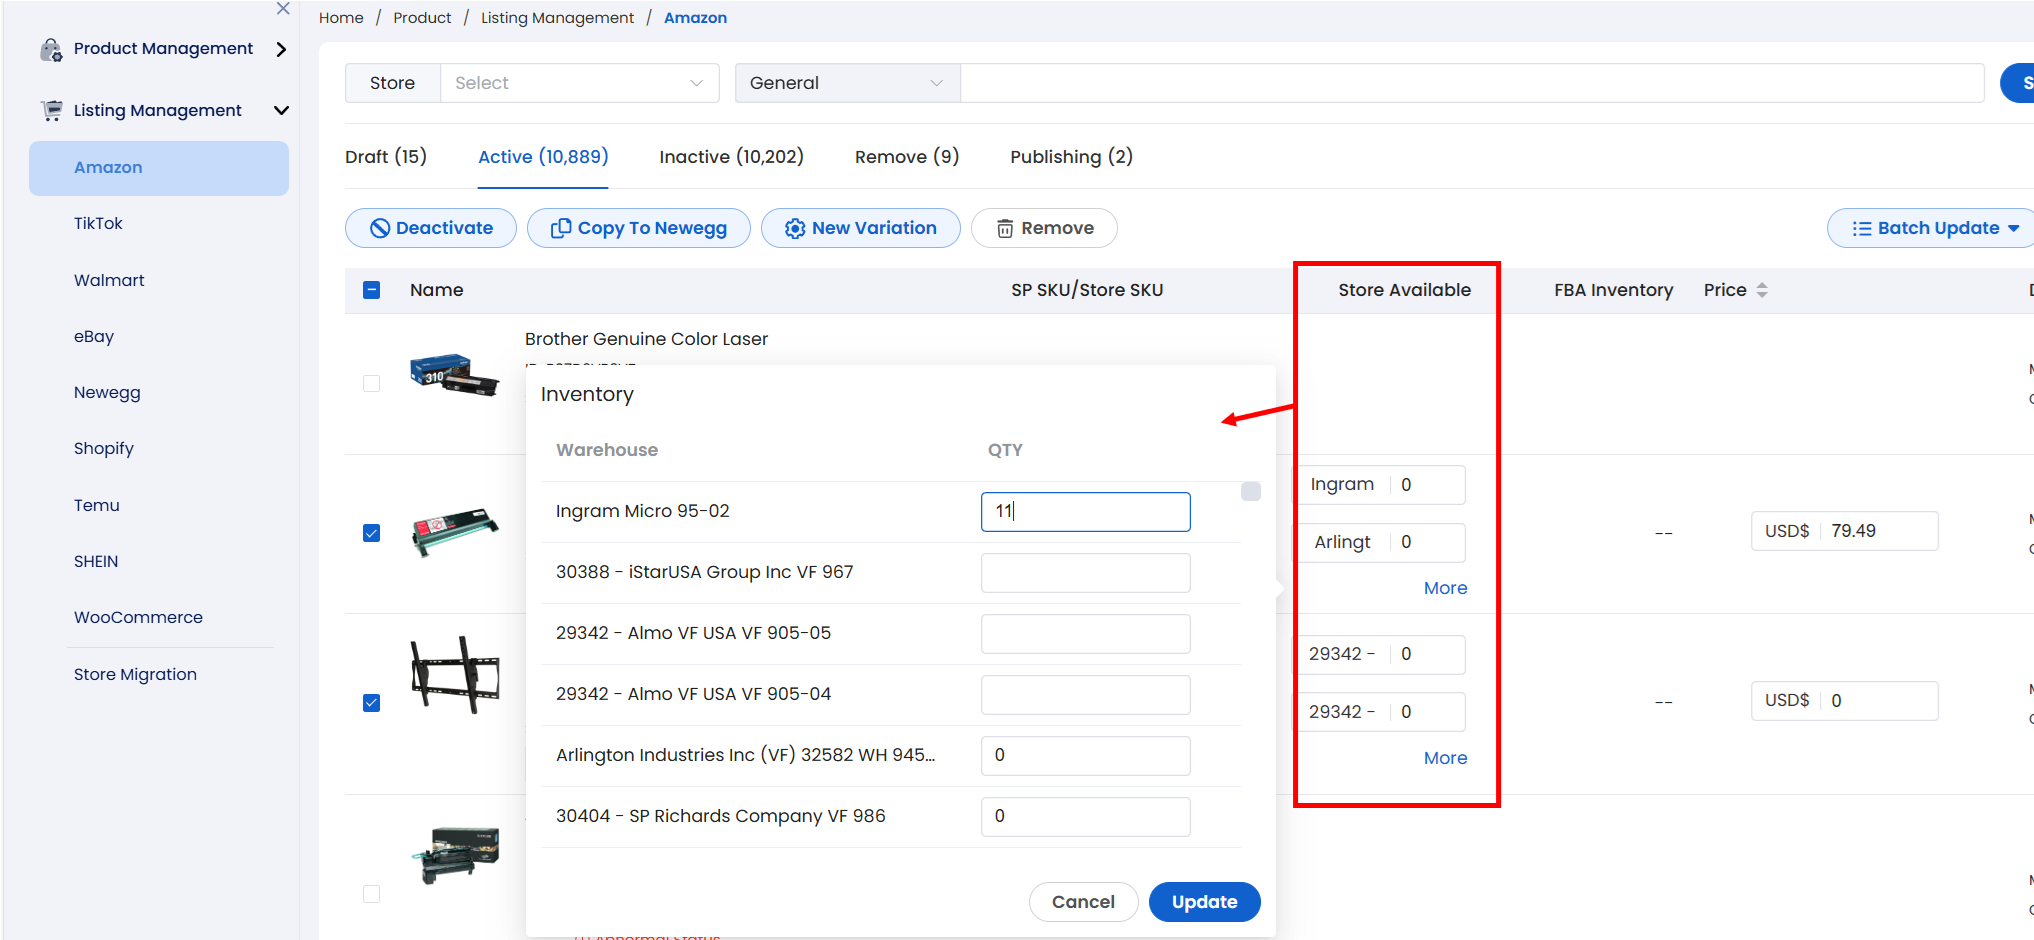Uncheck the red toner cartridge row checkbox
Screen dimensions: 2034x940
click(372, 533)
